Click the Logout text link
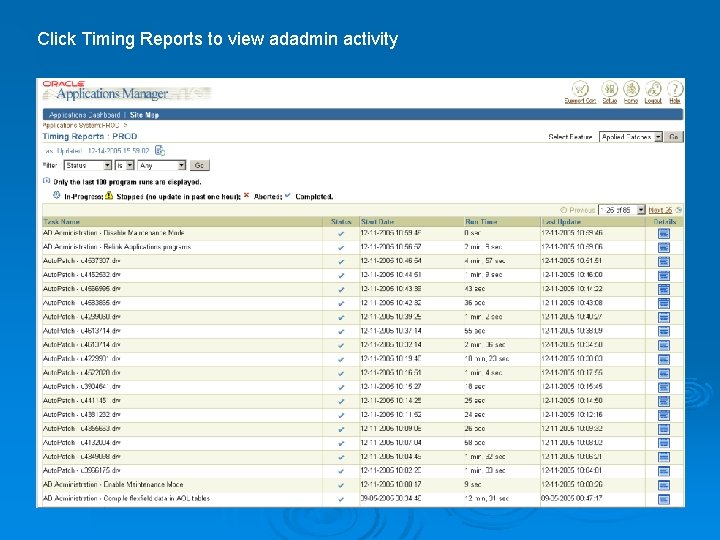This screenshot has height=540, width=720. point(653,101)
